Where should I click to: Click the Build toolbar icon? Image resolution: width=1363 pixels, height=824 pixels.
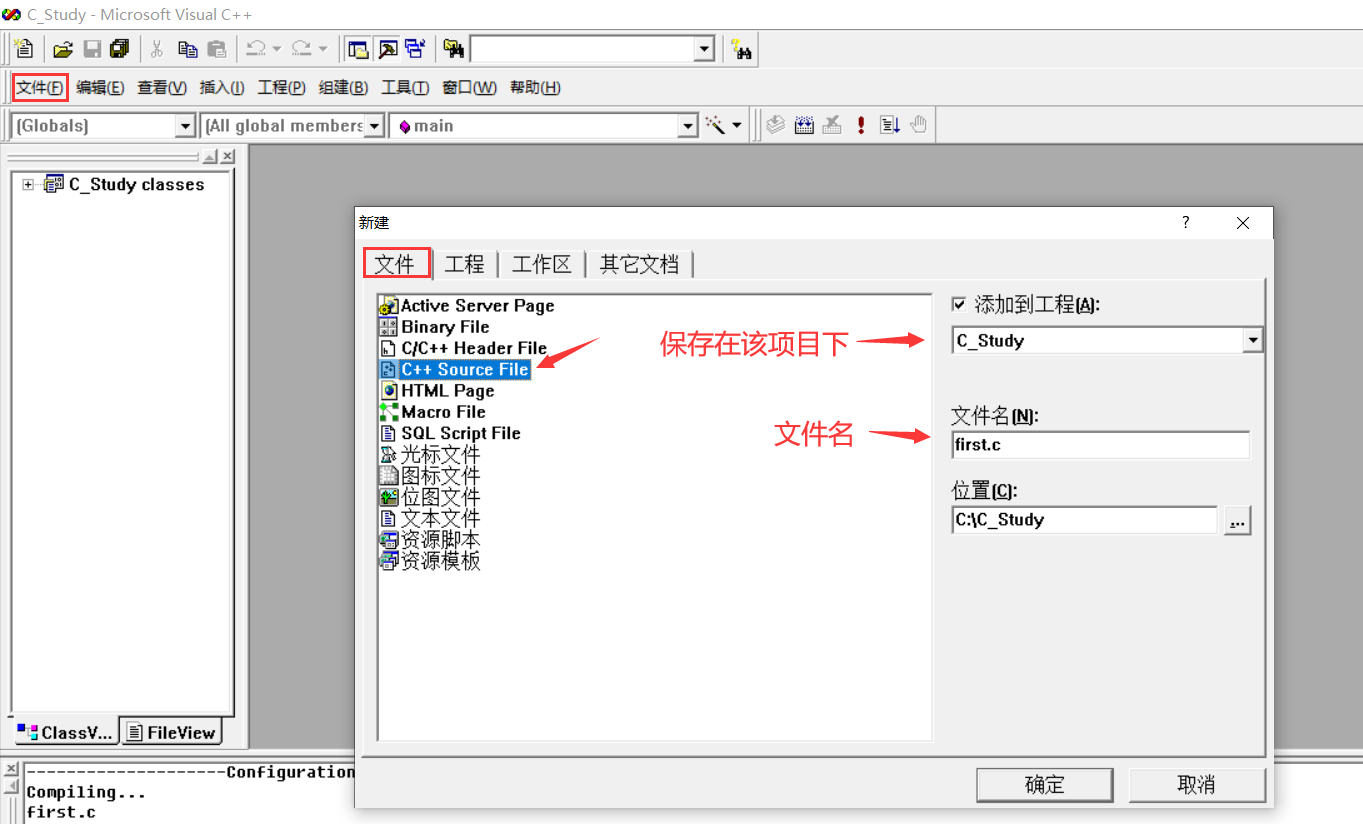click(804, 125)
